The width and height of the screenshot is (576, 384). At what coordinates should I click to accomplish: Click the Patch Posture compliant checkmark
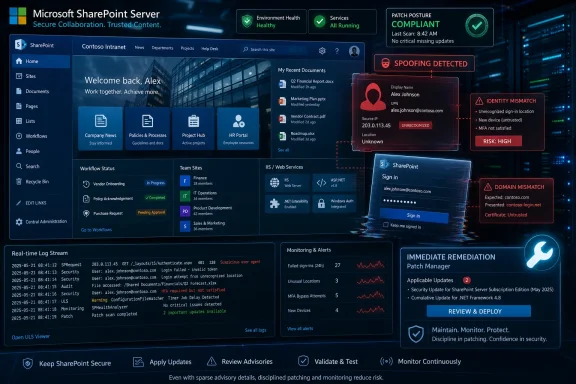click(477, 26)
